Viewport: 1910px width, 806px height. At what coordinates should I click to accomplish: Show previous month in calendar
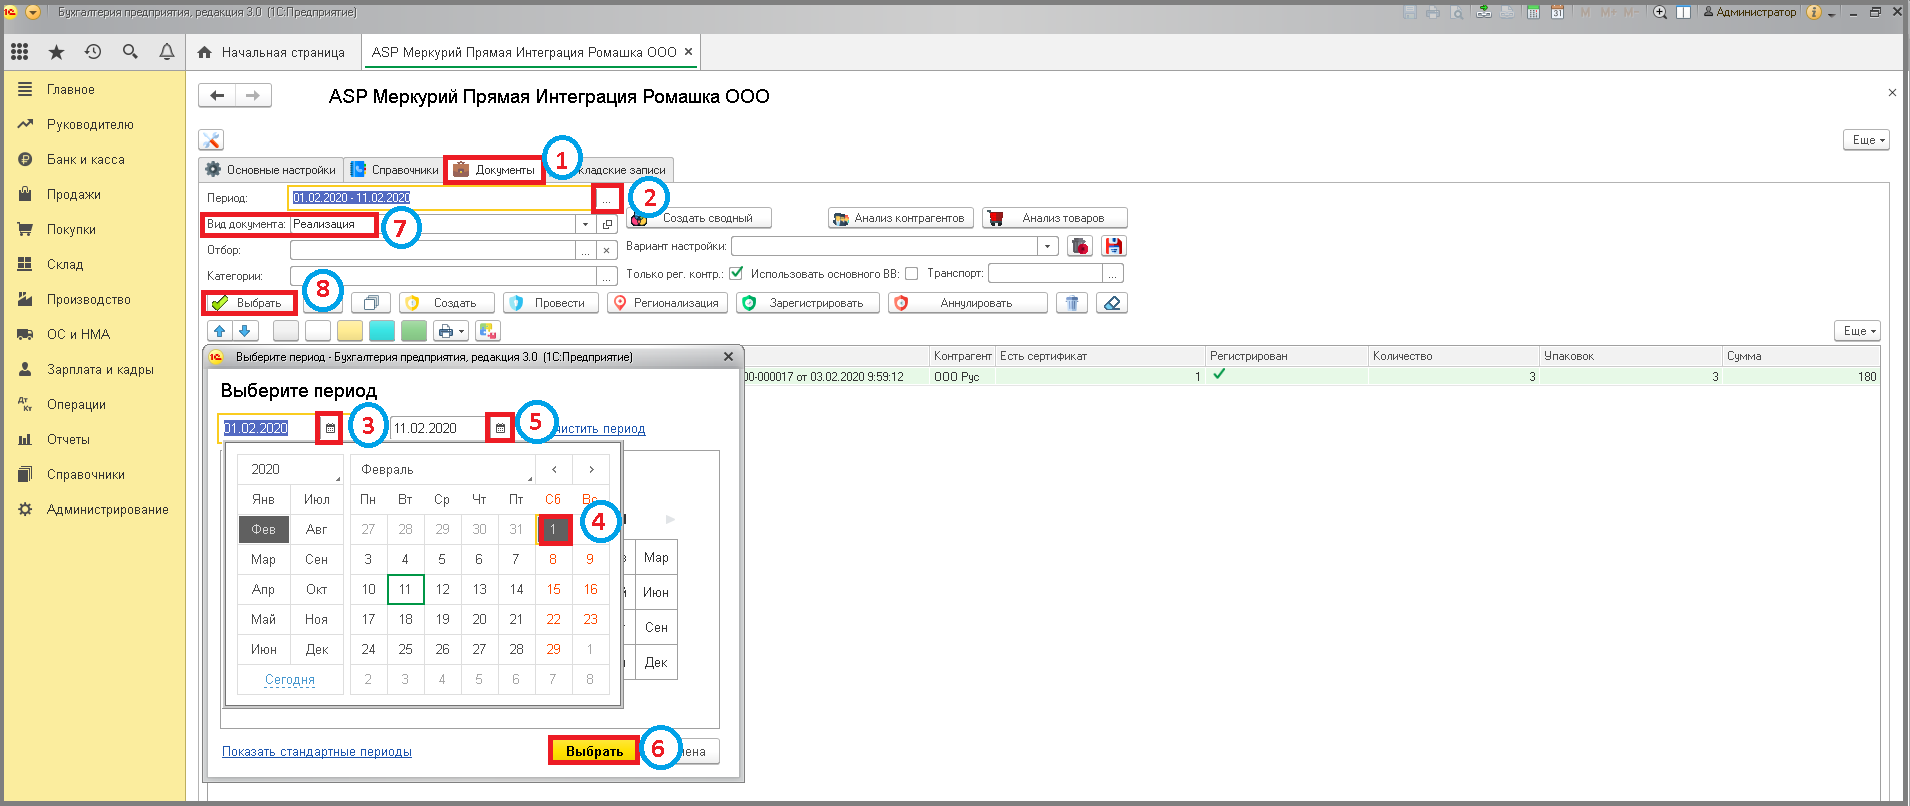point(554,469)
